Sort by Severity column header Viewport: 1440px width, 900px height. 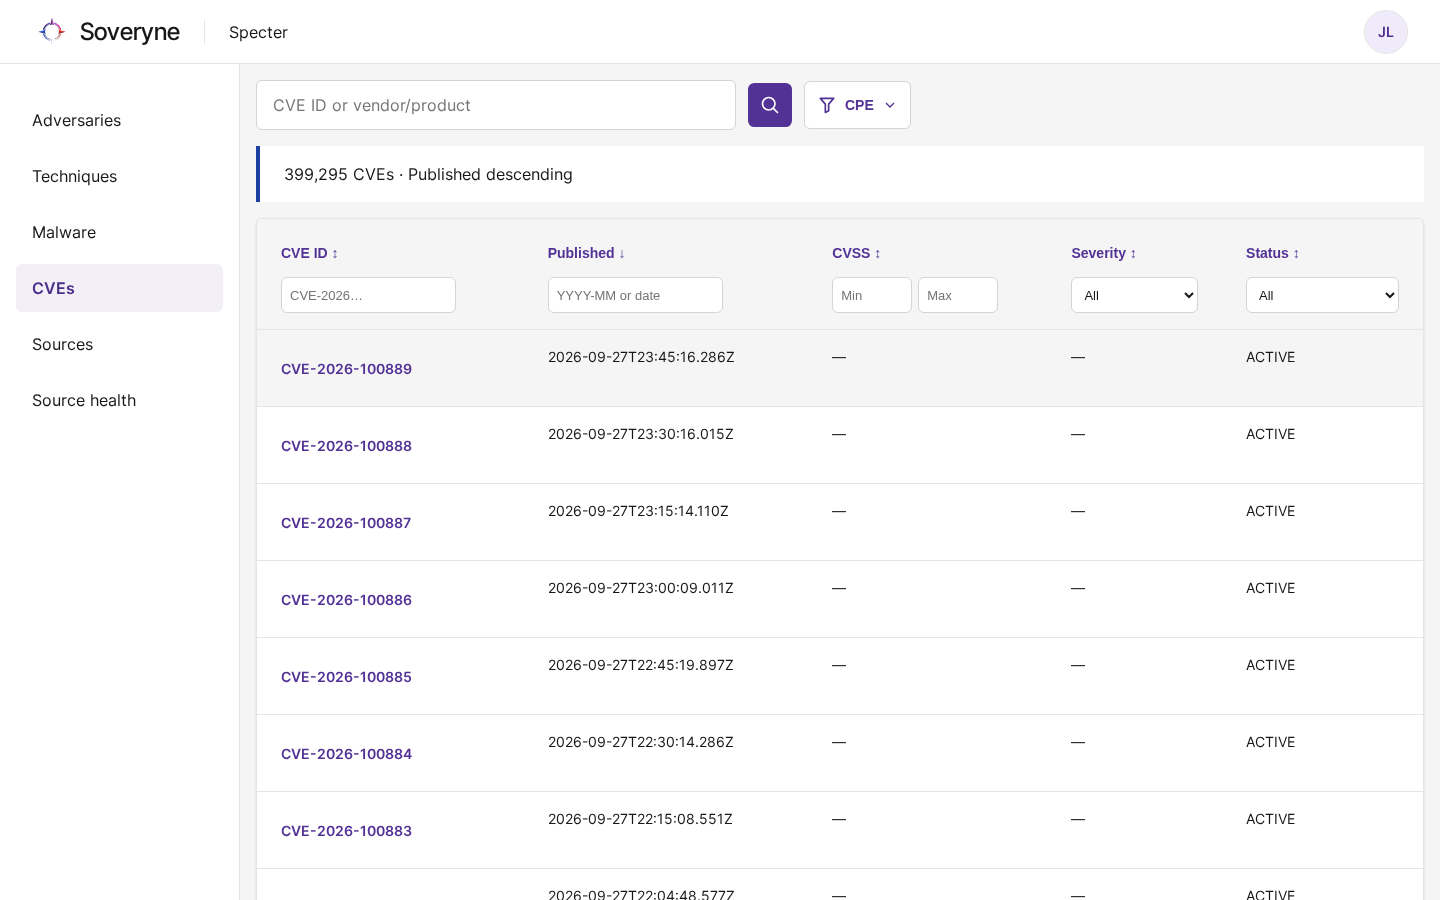coord(1104,253)
